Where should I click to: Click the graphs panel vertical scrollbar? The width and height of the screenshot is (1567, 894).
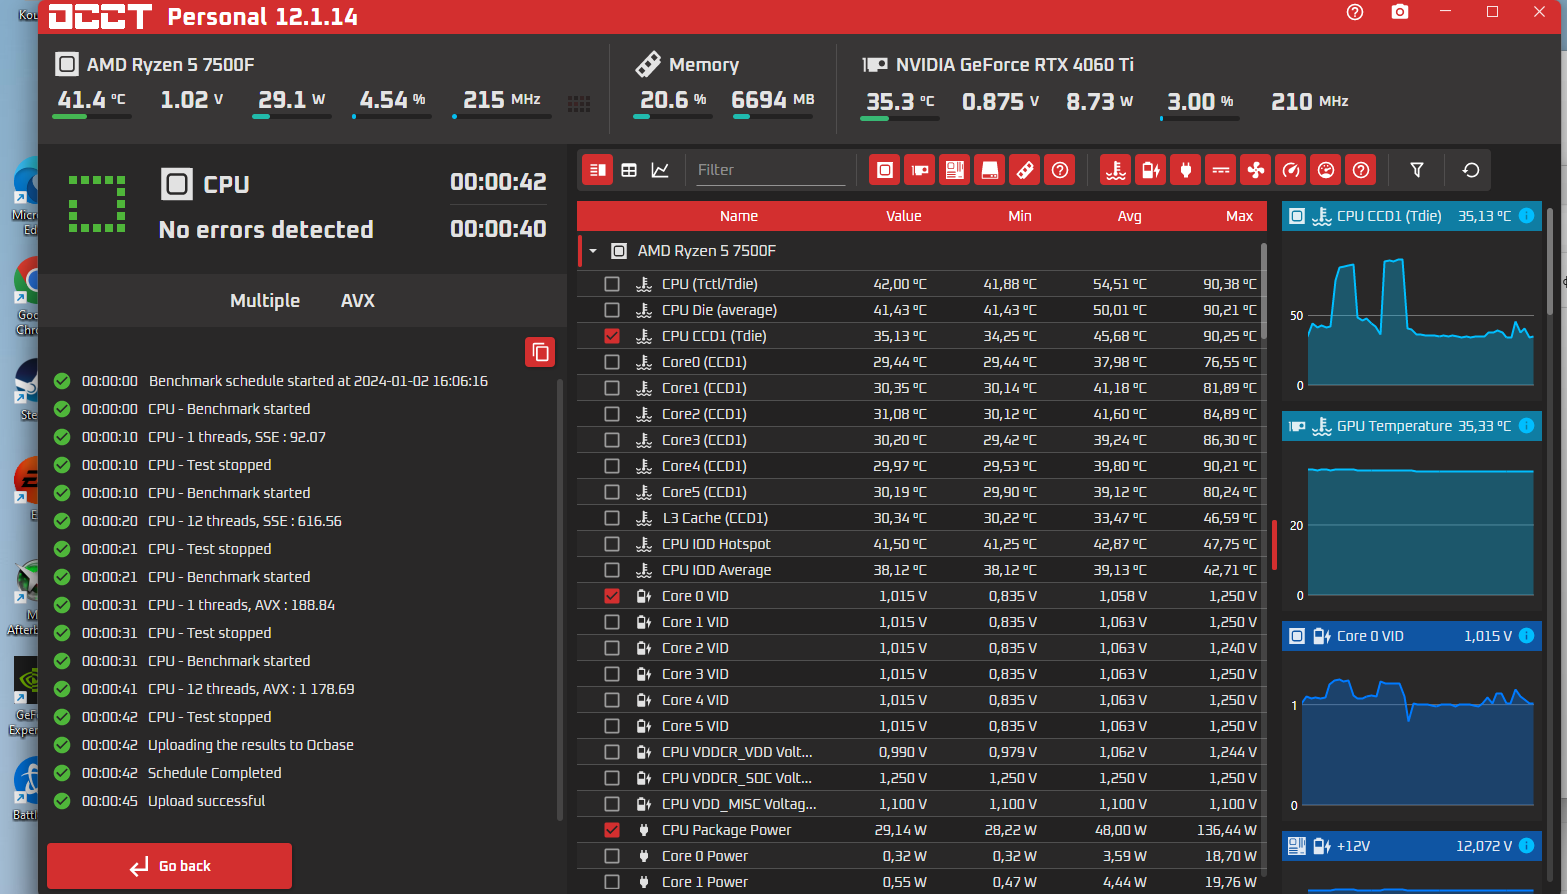[x=1551, y=260]
